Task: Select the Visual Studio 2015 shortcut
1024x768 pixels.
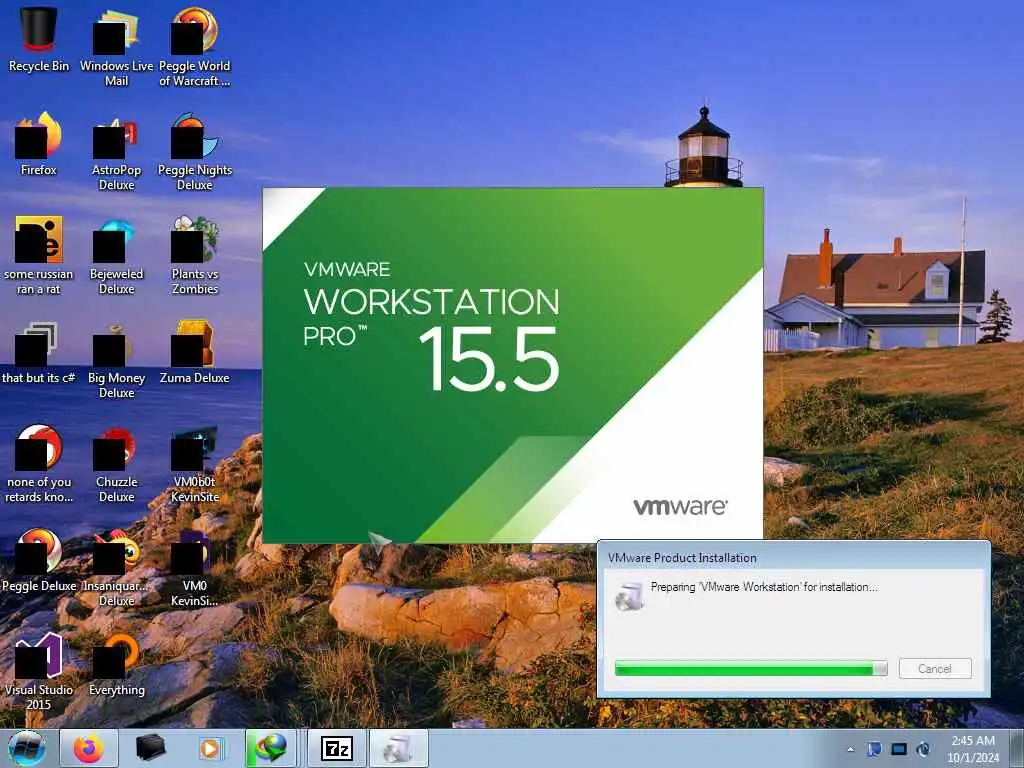Action: 39,671
